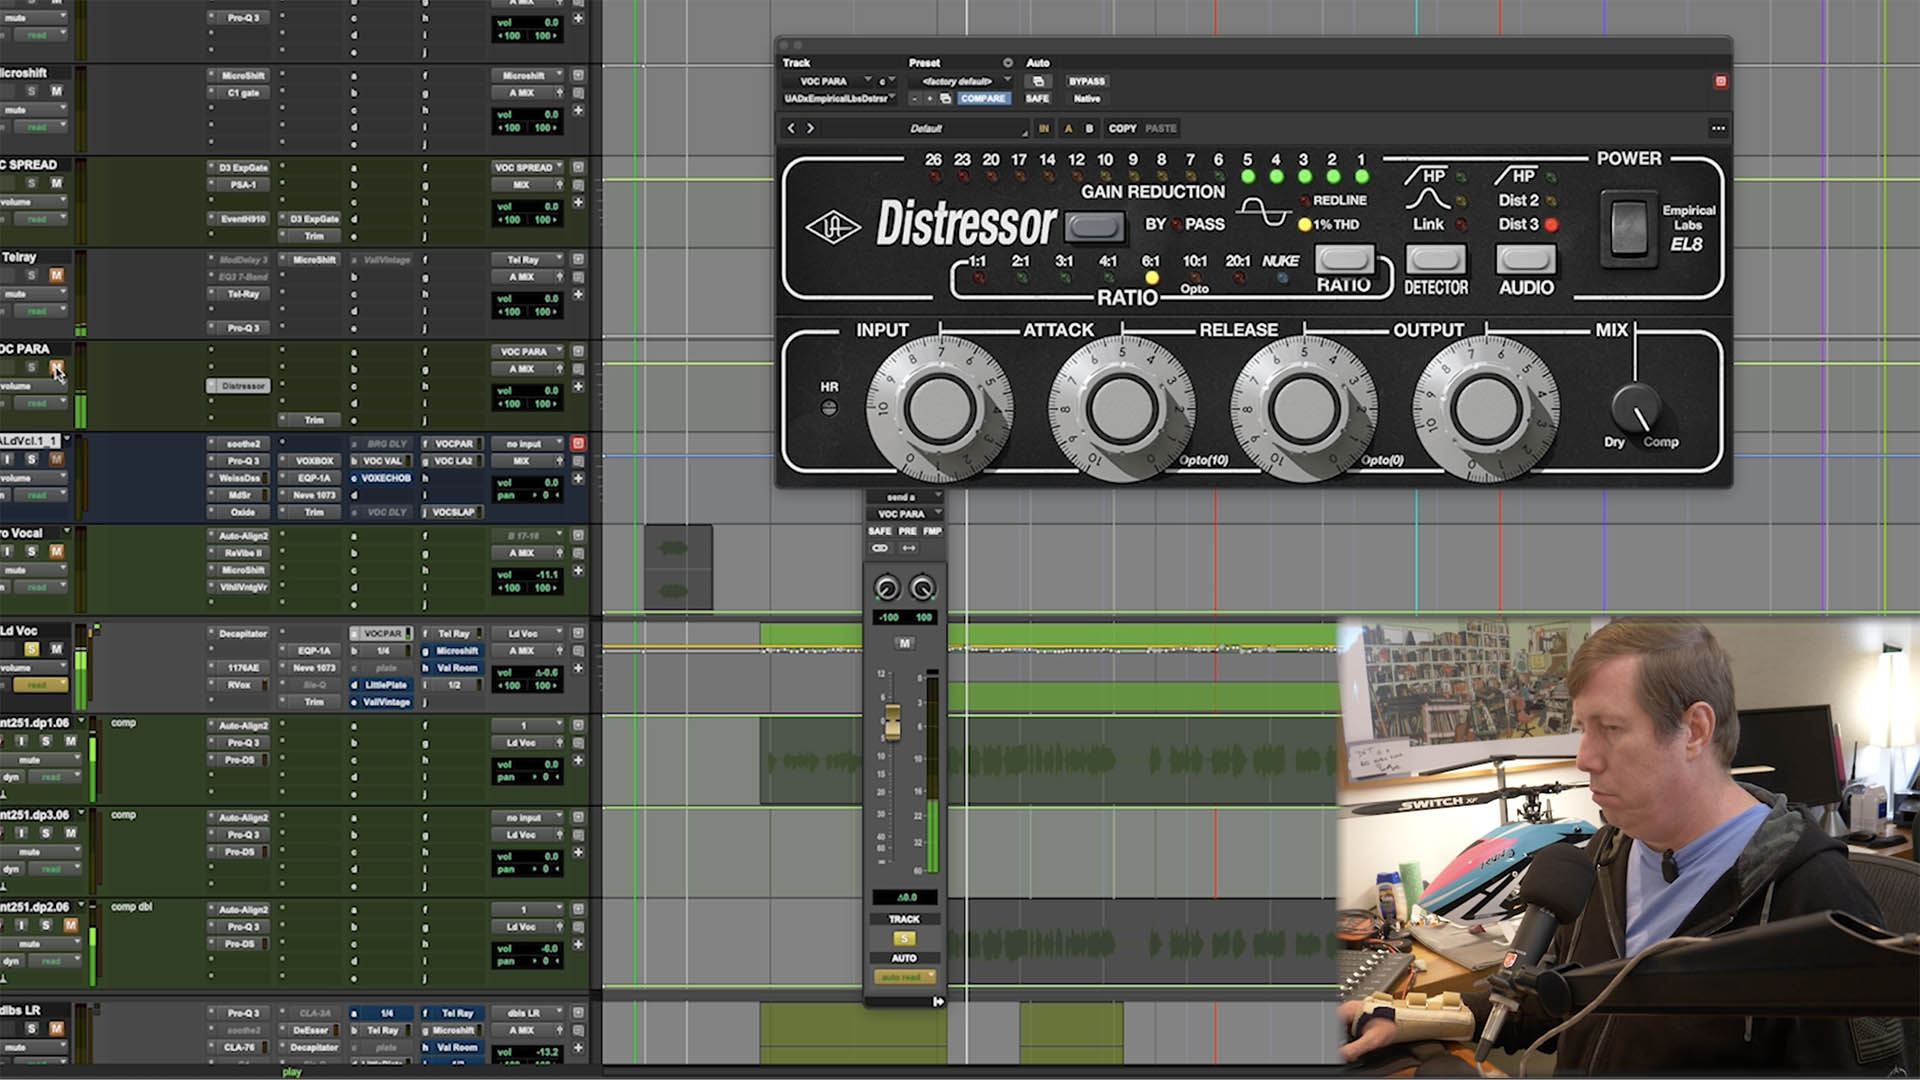Click the send level value field

point(904,897)
